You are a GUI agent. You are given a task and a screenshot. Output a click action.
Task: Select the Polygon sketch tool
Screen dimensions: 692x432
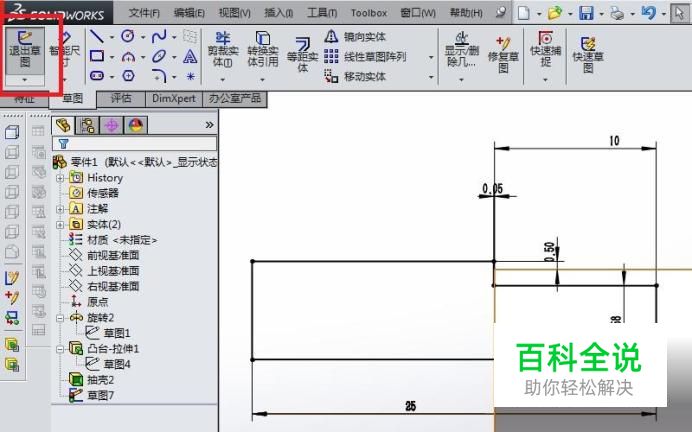click(128, 76)
